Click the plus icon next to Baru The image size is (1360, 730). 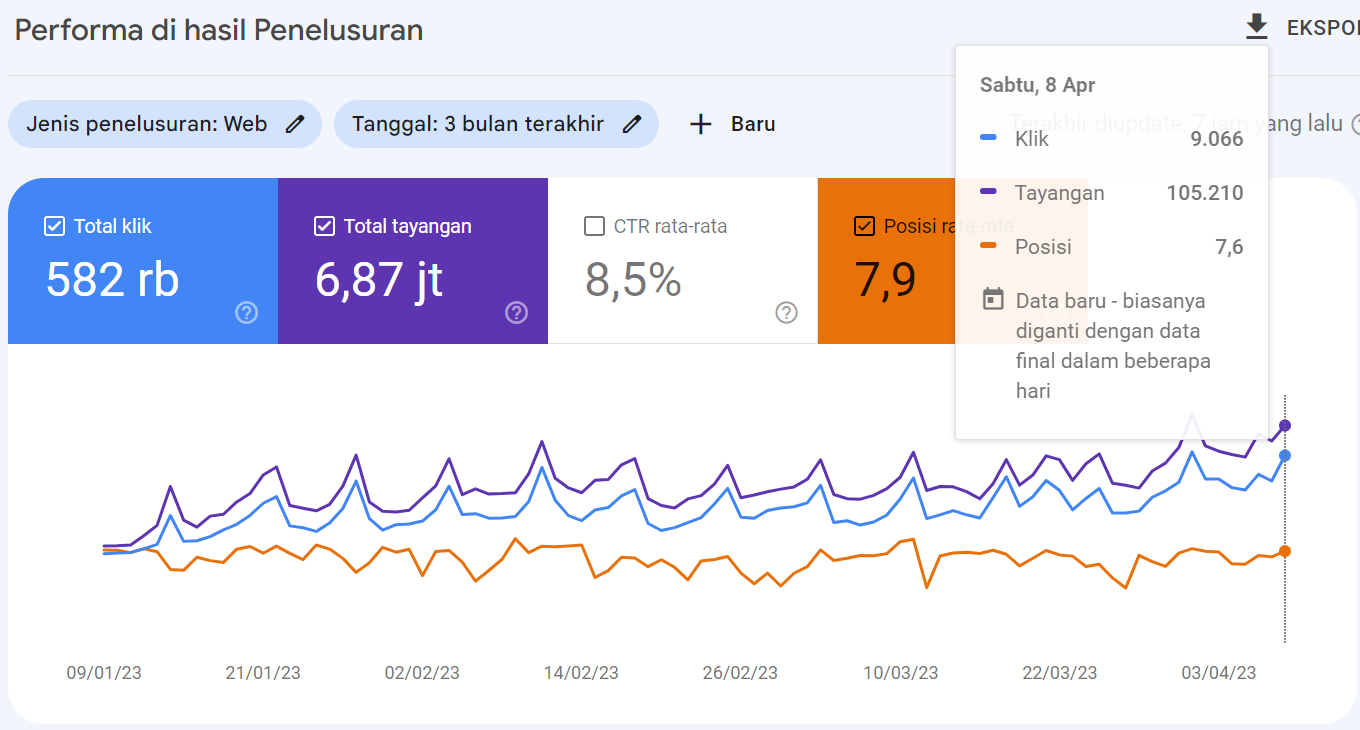pyautogui.click(x=701, y=124)
